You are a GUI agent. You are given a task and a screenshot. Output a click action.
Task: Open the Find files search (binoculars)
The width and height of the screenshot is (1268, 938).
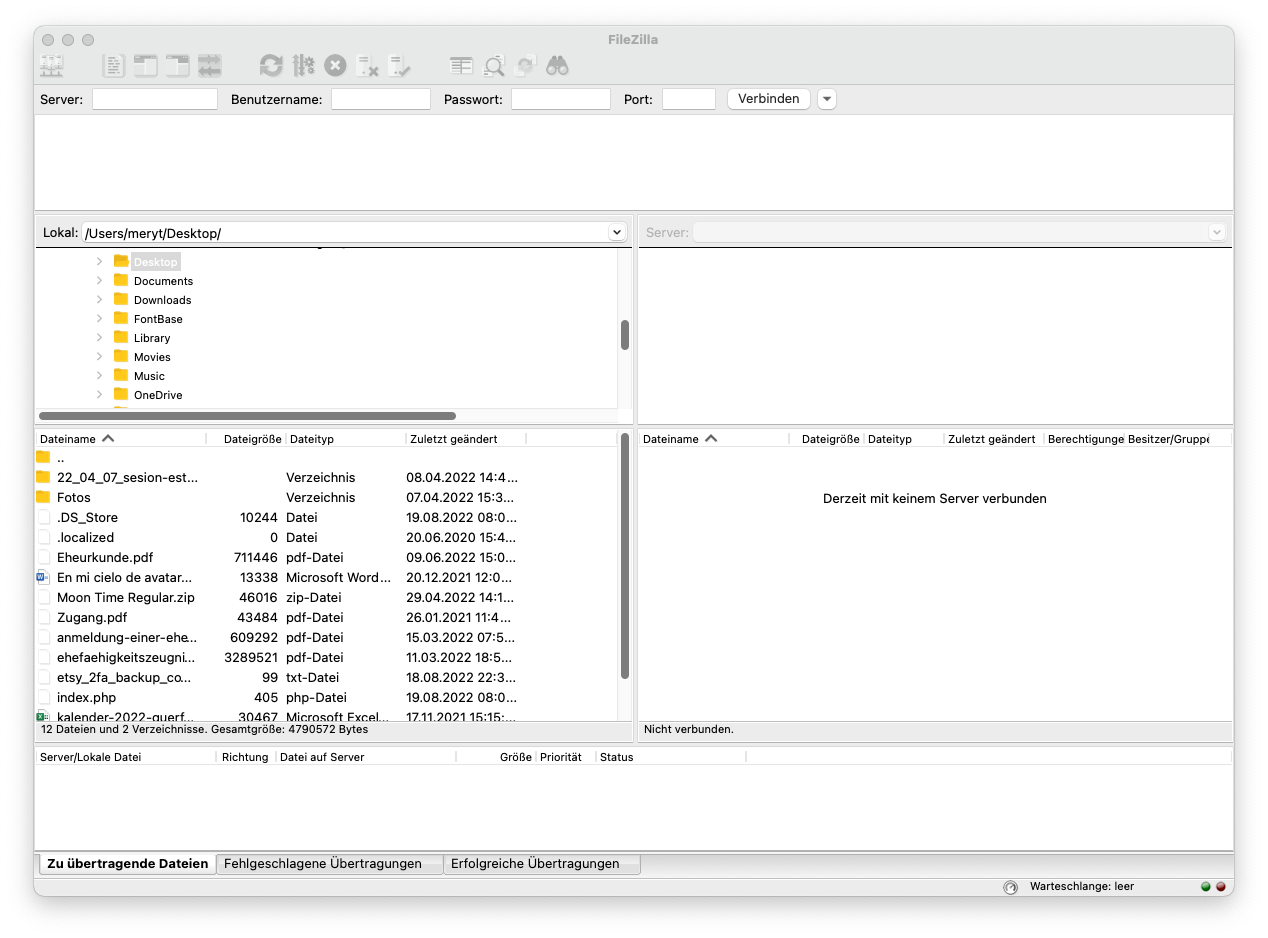557,65
